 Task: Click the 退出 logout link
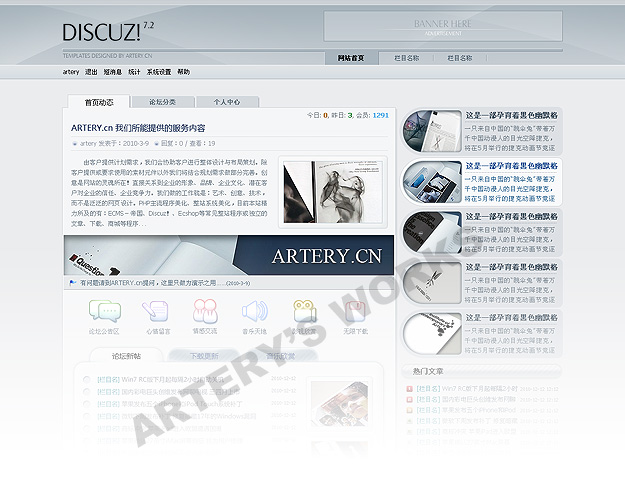[x=91, y=72]
